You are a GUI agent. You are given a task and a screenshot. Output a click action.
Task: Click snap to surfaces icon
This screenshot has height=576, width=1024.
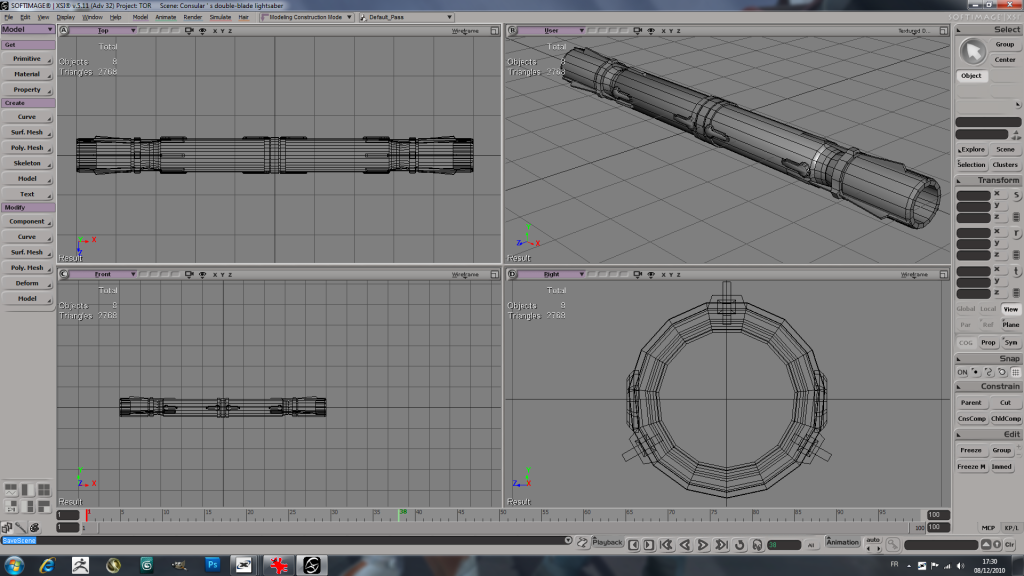tap(1002, 372)
